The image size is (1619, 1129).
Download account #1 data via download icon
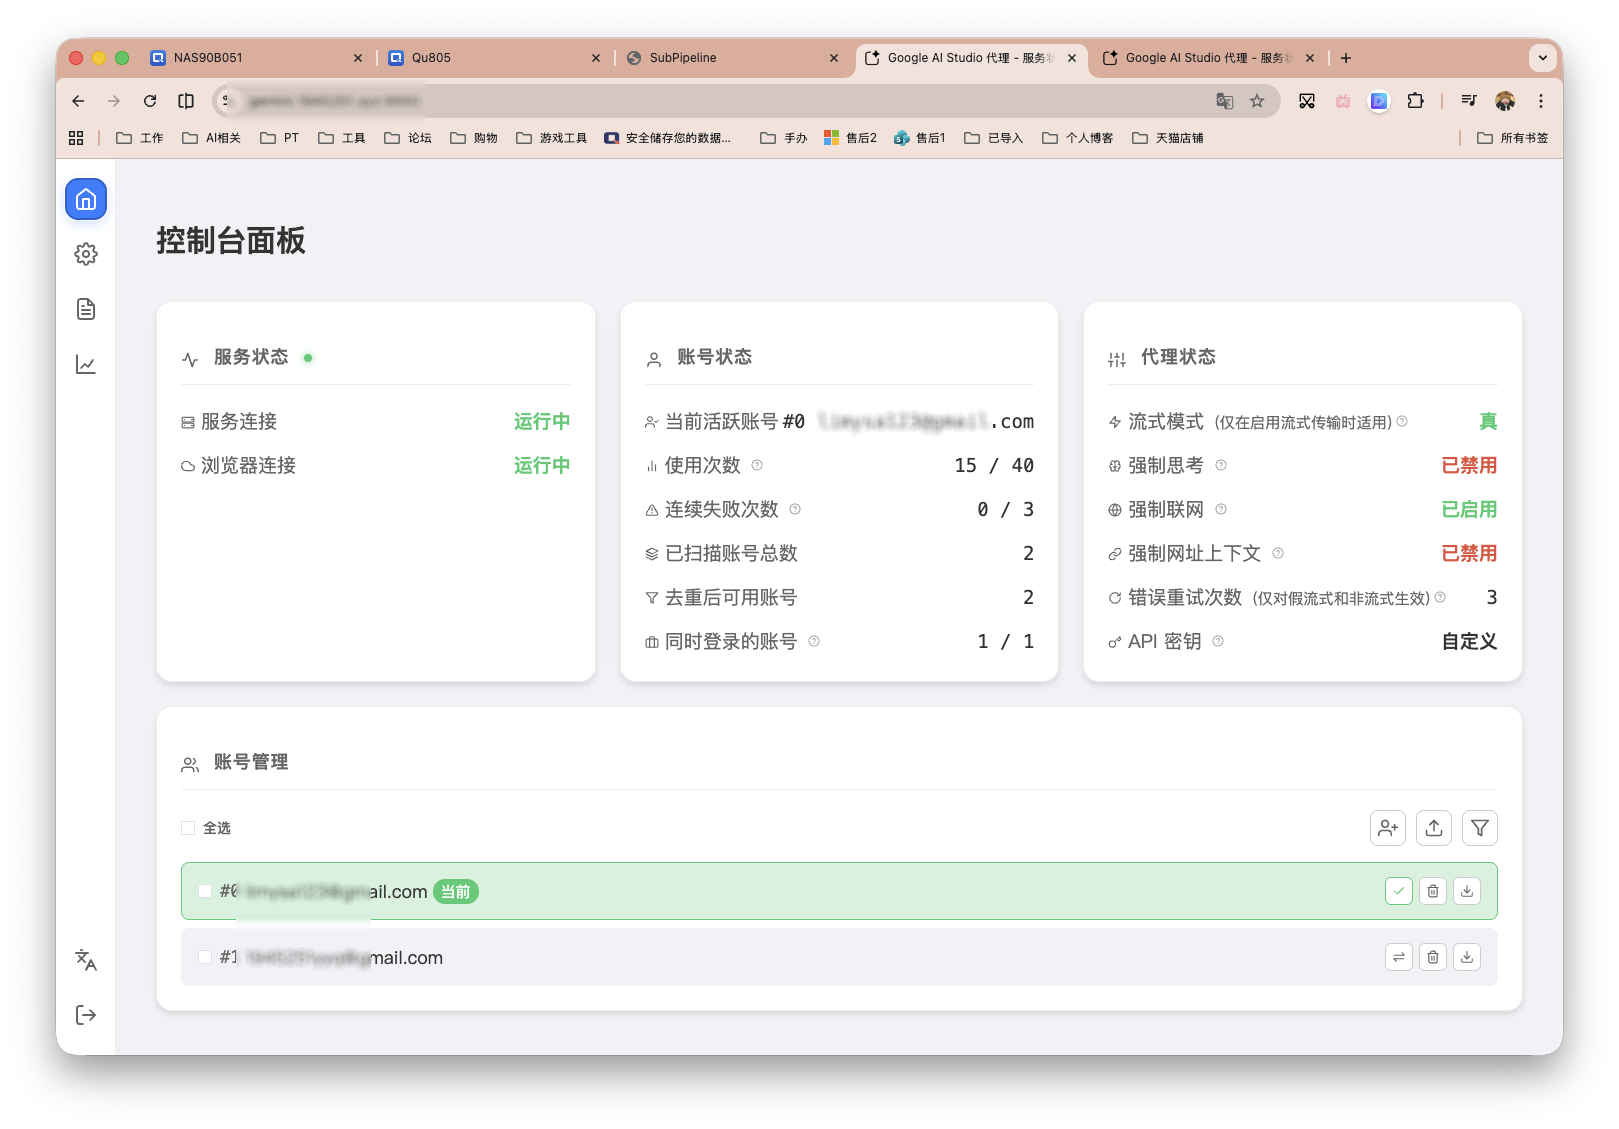[1467, 956]
